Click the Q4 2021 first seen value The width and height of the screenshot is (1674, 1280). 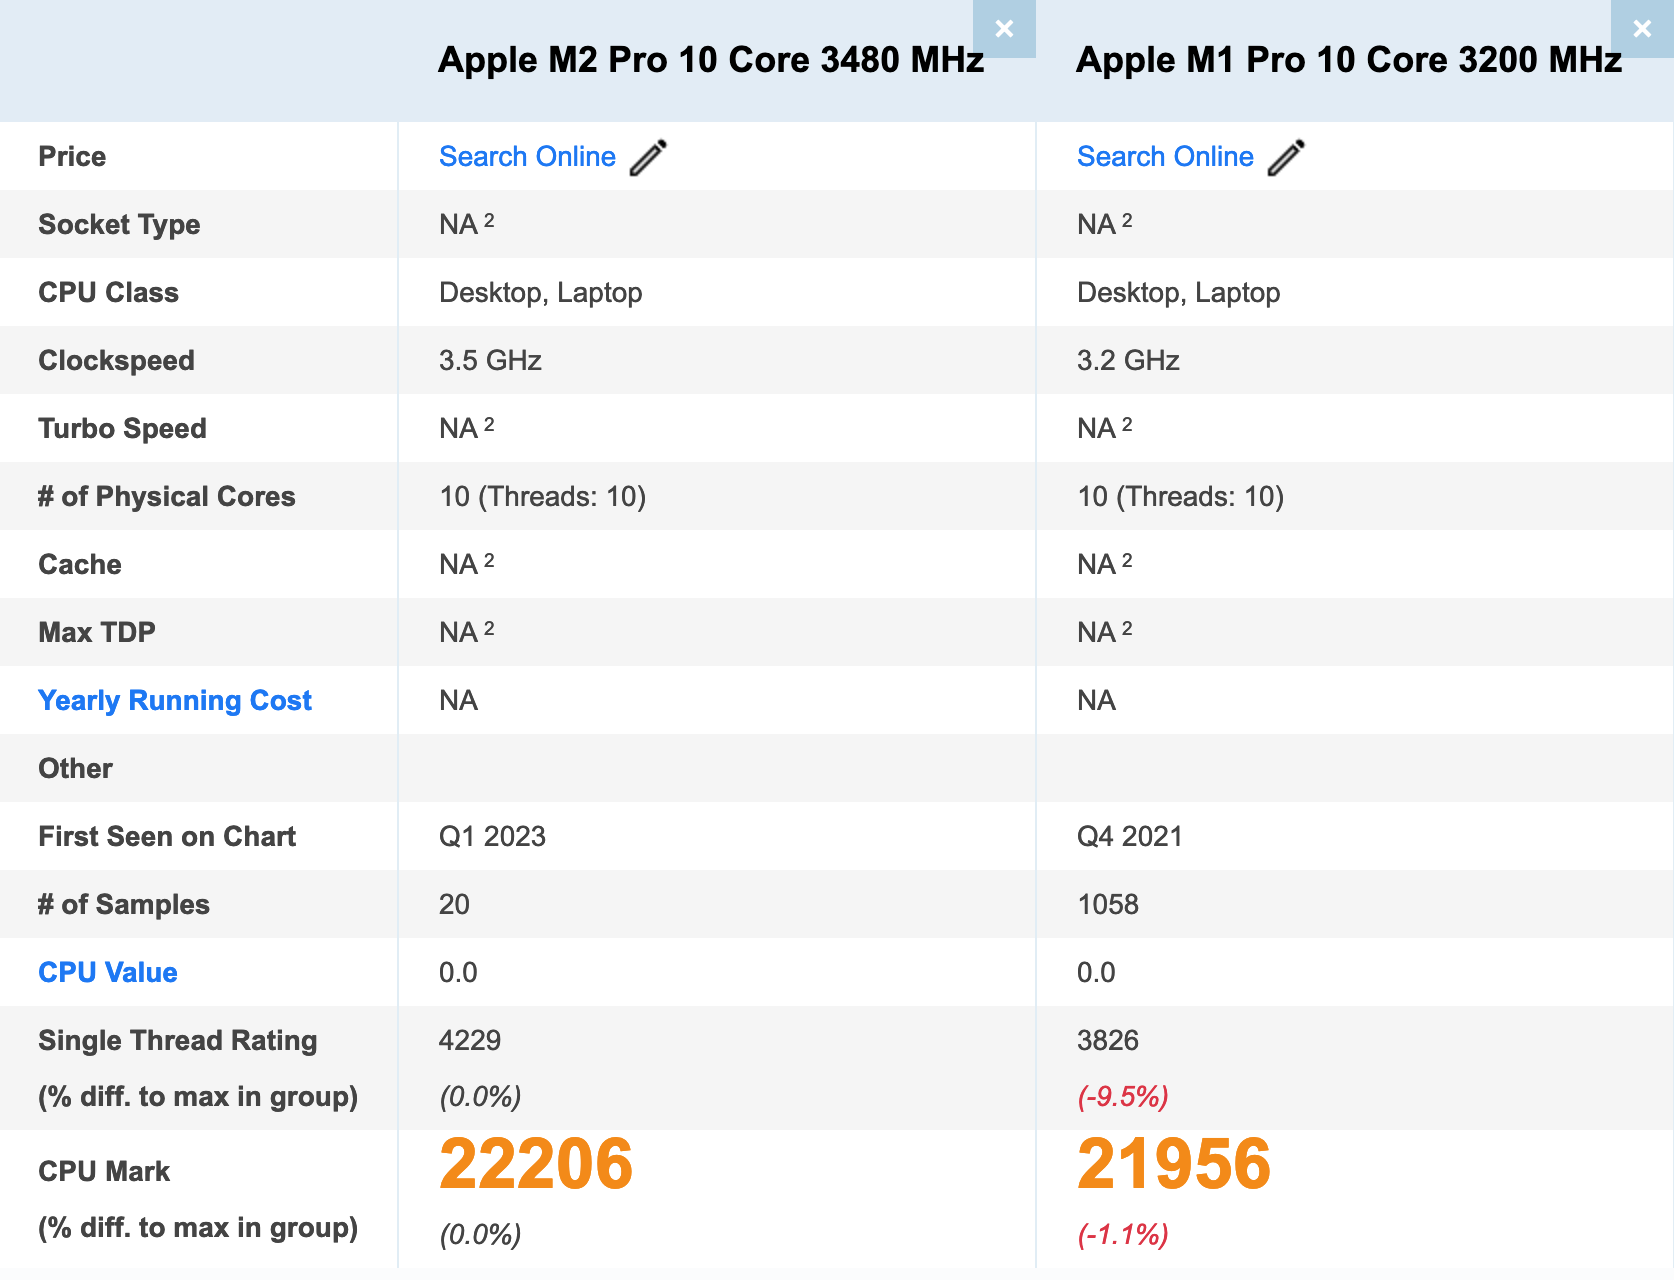click(x=1130, y=837)
